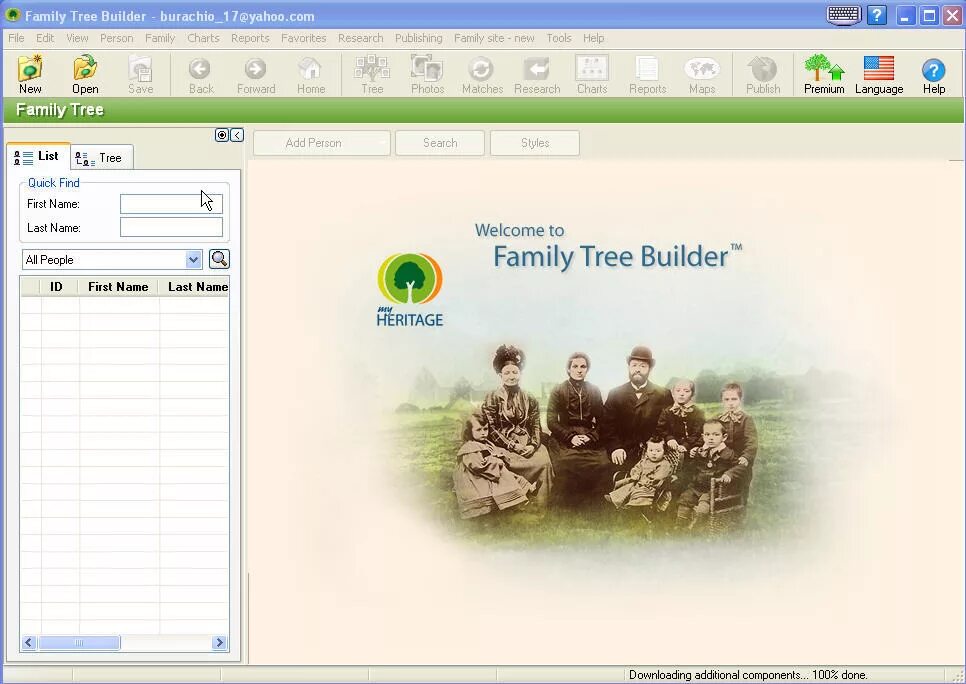Open the Add Person dropdown button

[x=322, y=143]
